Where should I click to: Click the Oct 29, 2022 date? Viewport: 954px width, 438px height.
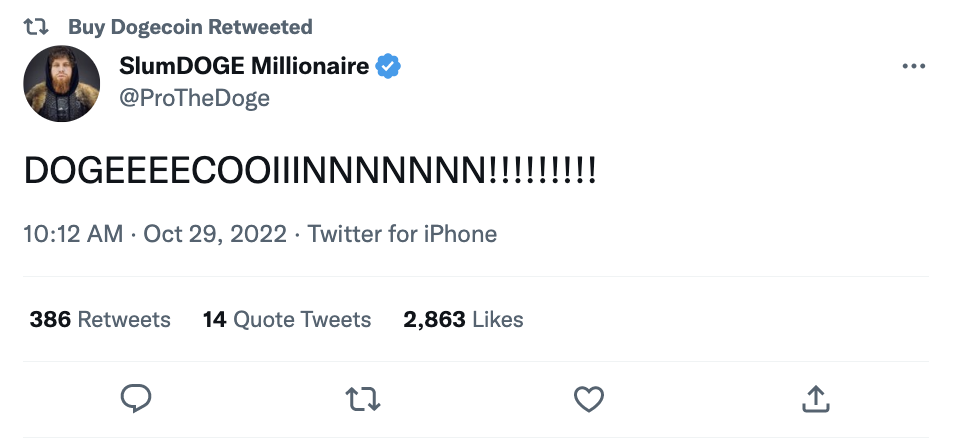click(x=215, y=235)
